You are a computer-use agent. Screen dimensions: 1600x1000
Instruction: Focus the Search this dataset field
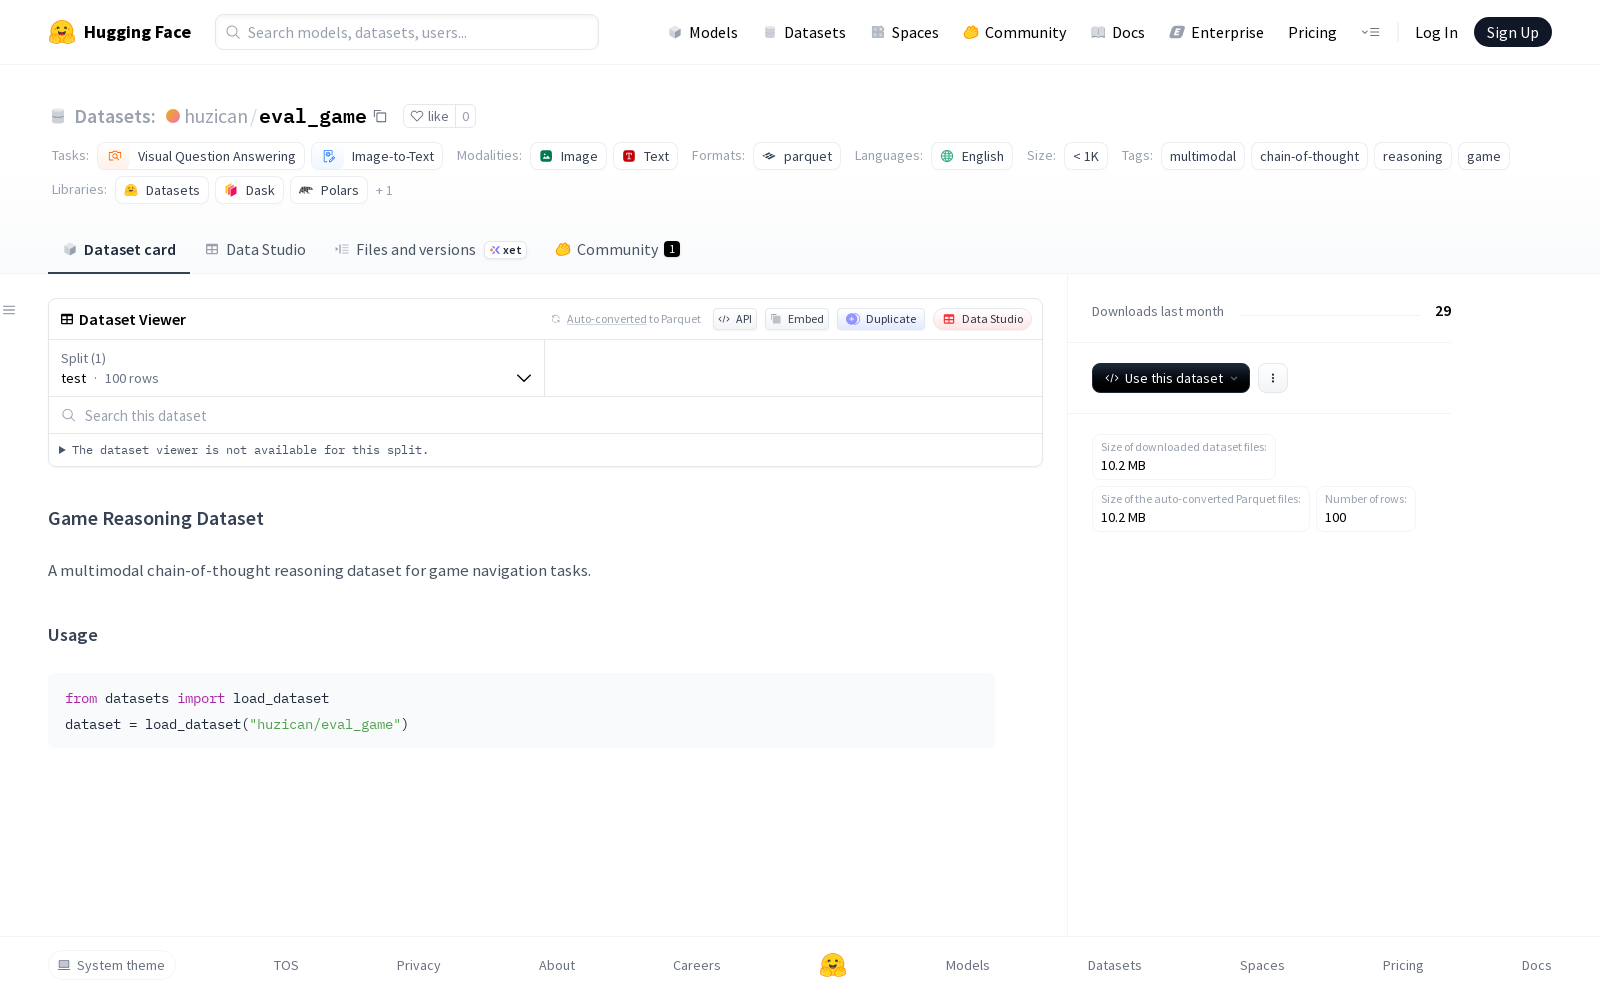tap(546, 415)
